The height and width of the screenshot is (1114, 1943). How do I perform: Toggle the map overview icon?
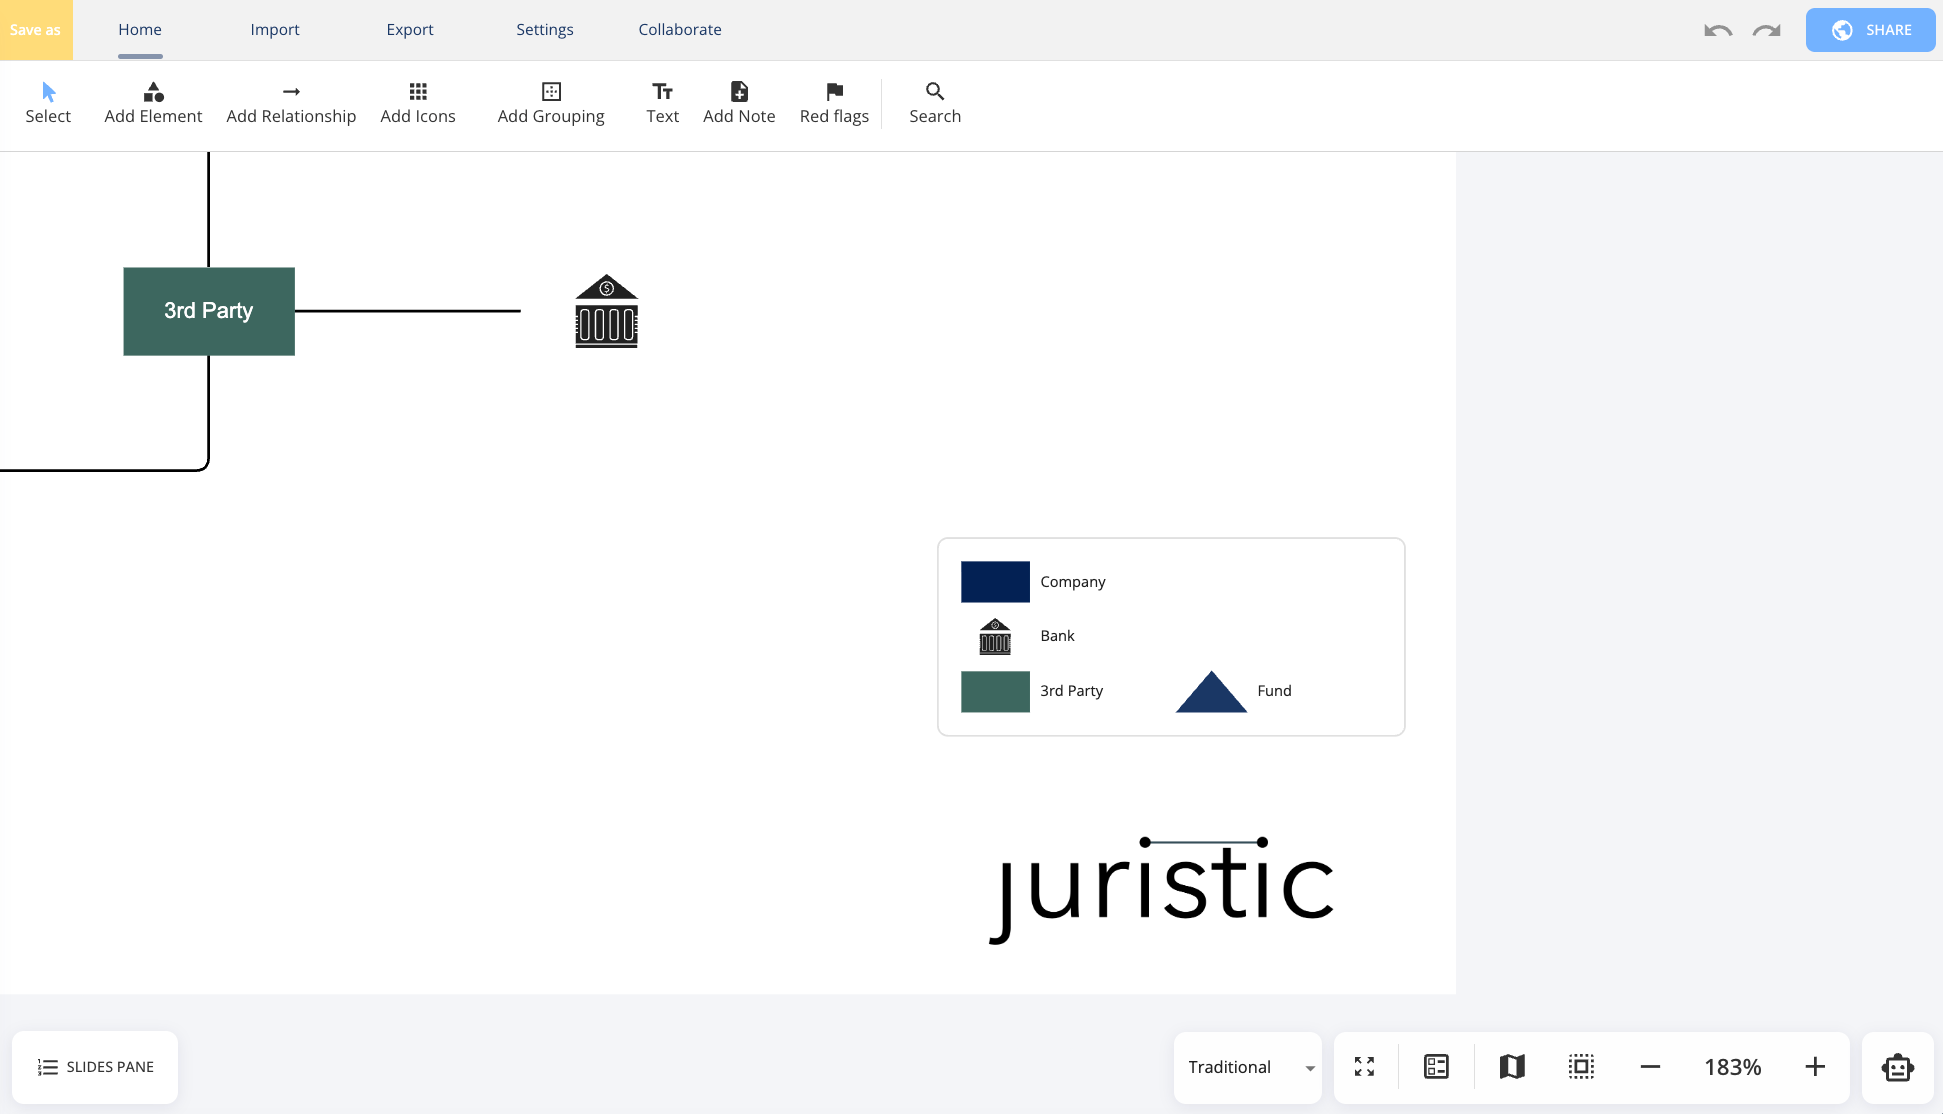(1512, 1067)
